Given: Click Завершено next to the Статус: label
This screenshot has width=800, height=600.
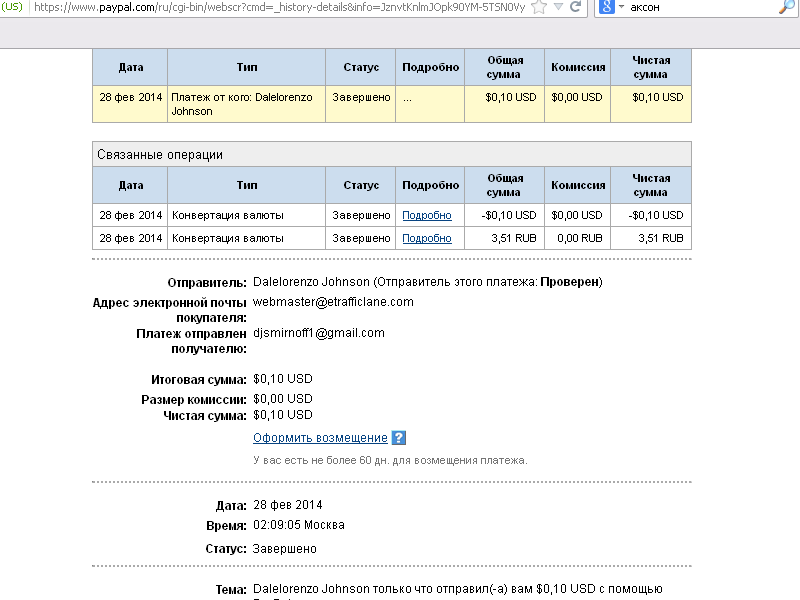Looking at the screenshot, I should point(285,549).
